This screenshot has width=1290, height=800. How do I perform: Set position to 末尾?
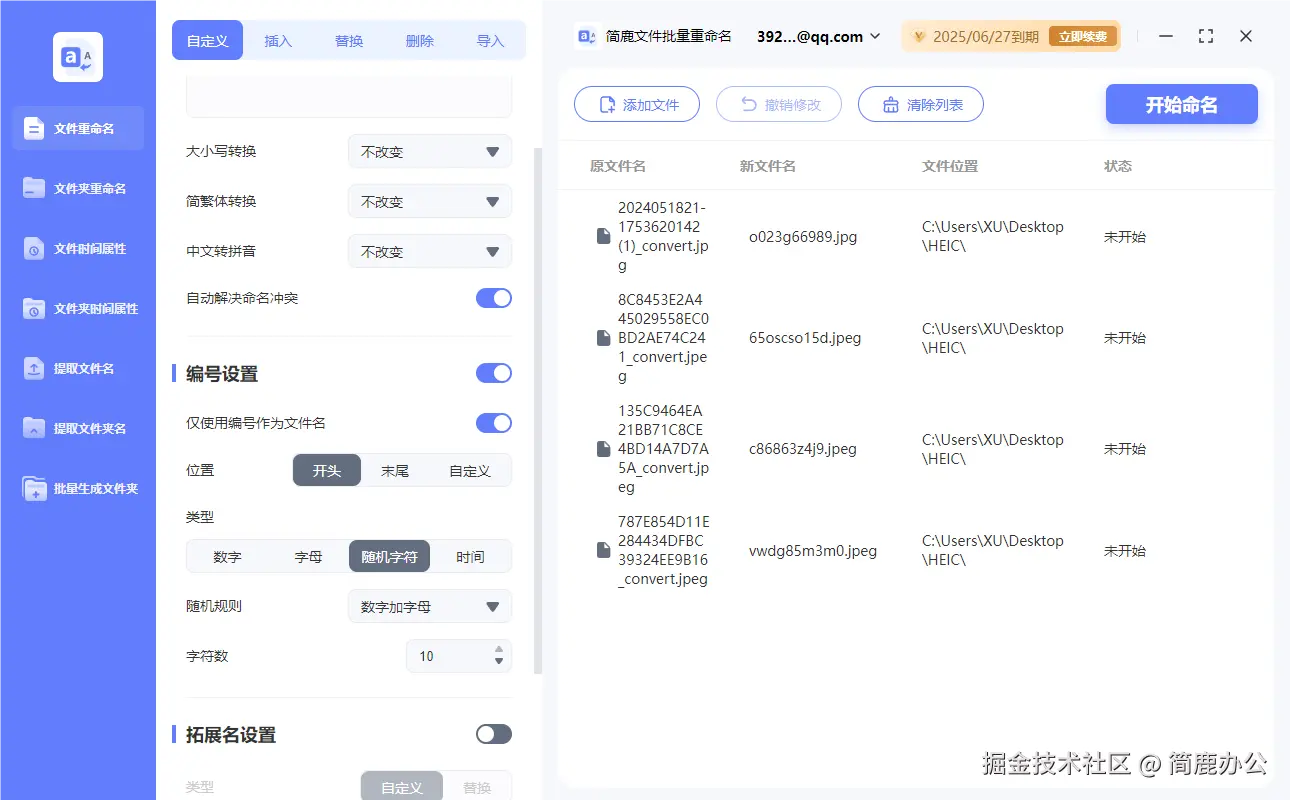(x=395, y=470)
